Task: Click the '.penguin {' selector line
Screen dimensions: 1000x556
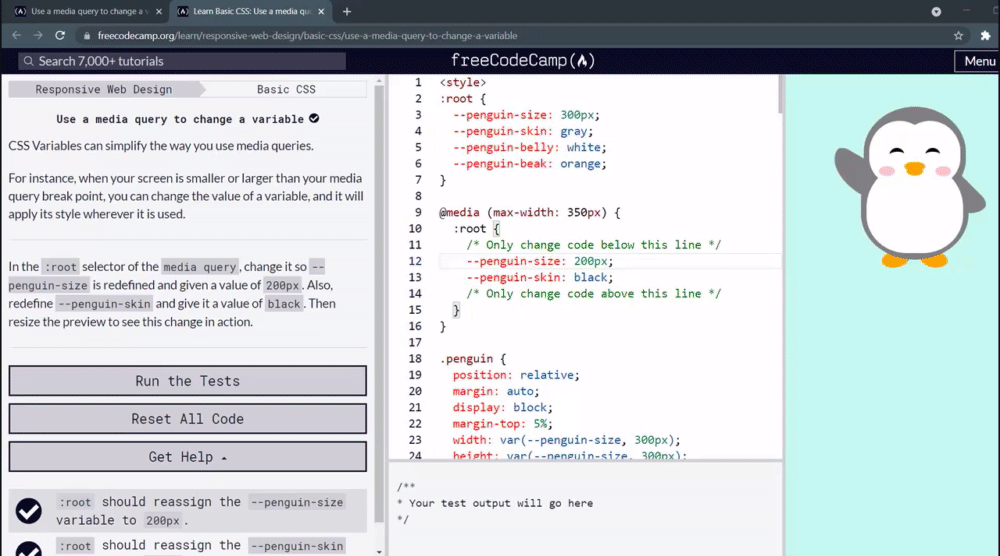Action: (473, 359)
